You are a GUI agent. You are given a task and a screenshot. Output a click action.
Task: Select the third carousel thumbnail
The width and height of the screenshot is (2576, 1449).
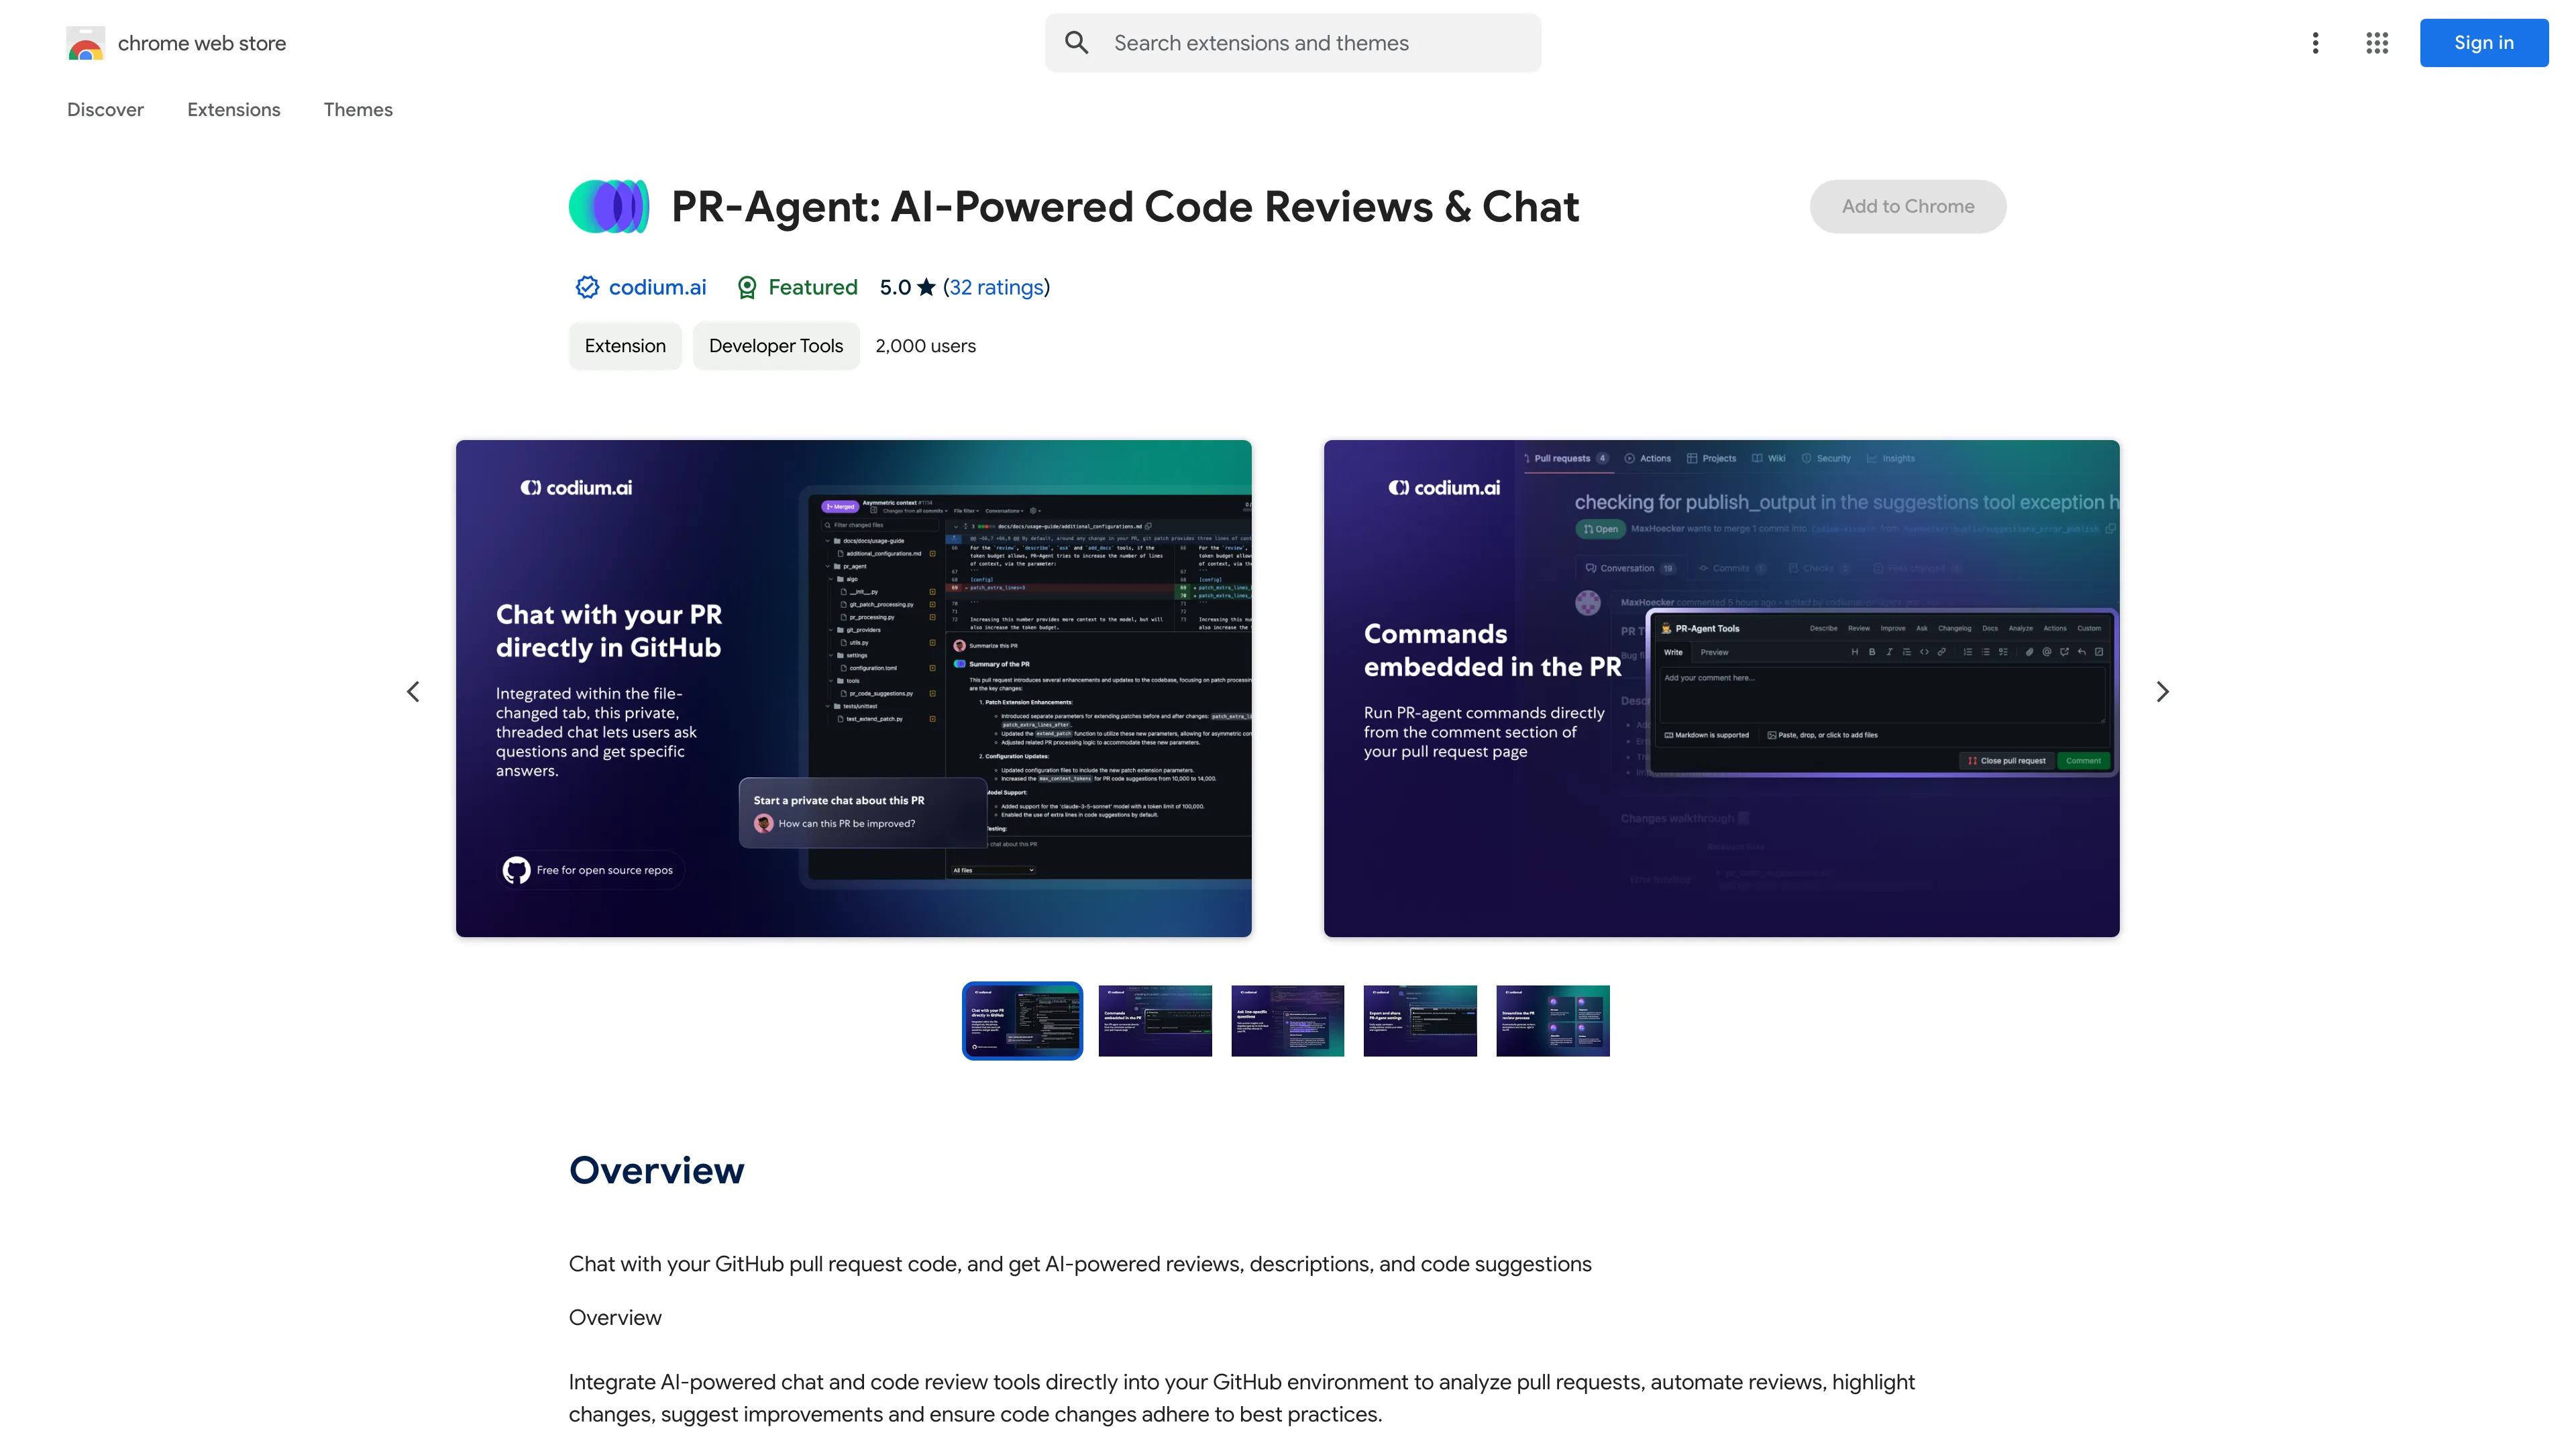pyautogui.click(x=1287, y=1020)
